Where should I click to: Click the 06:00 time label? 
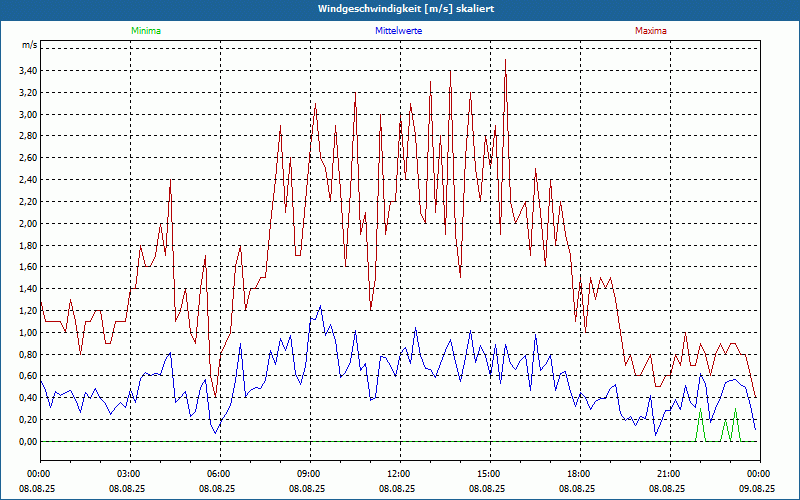click(x=220, y=474)
